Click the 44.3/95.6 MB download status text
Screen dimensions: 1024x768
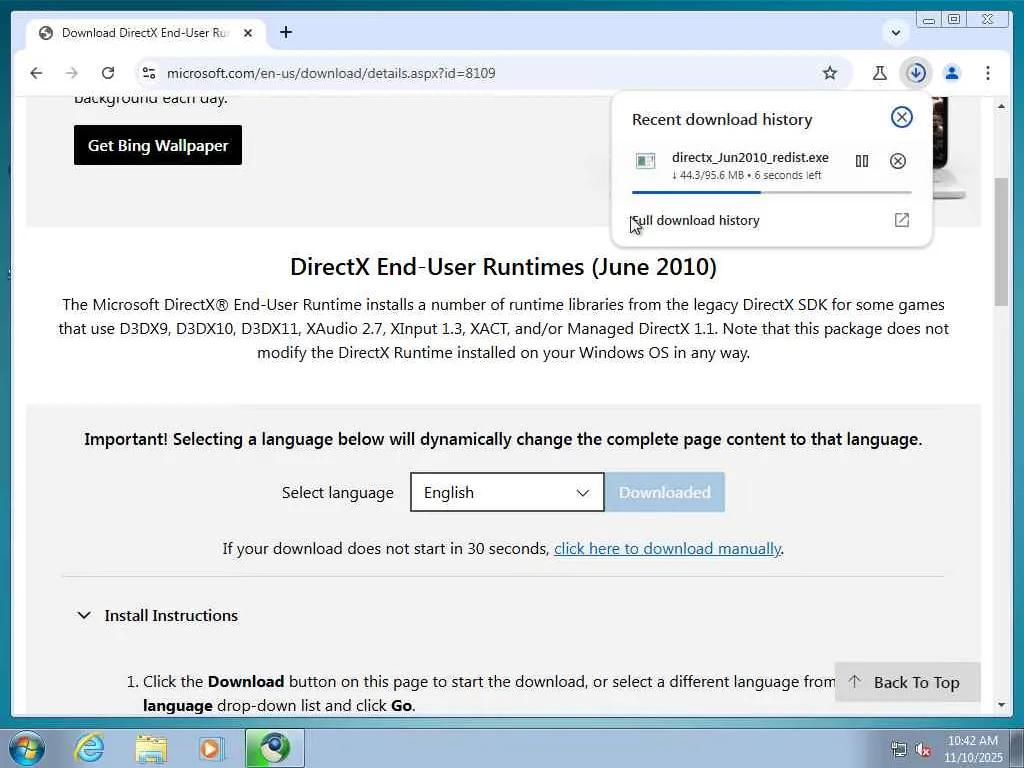click(x=746, y=176)
